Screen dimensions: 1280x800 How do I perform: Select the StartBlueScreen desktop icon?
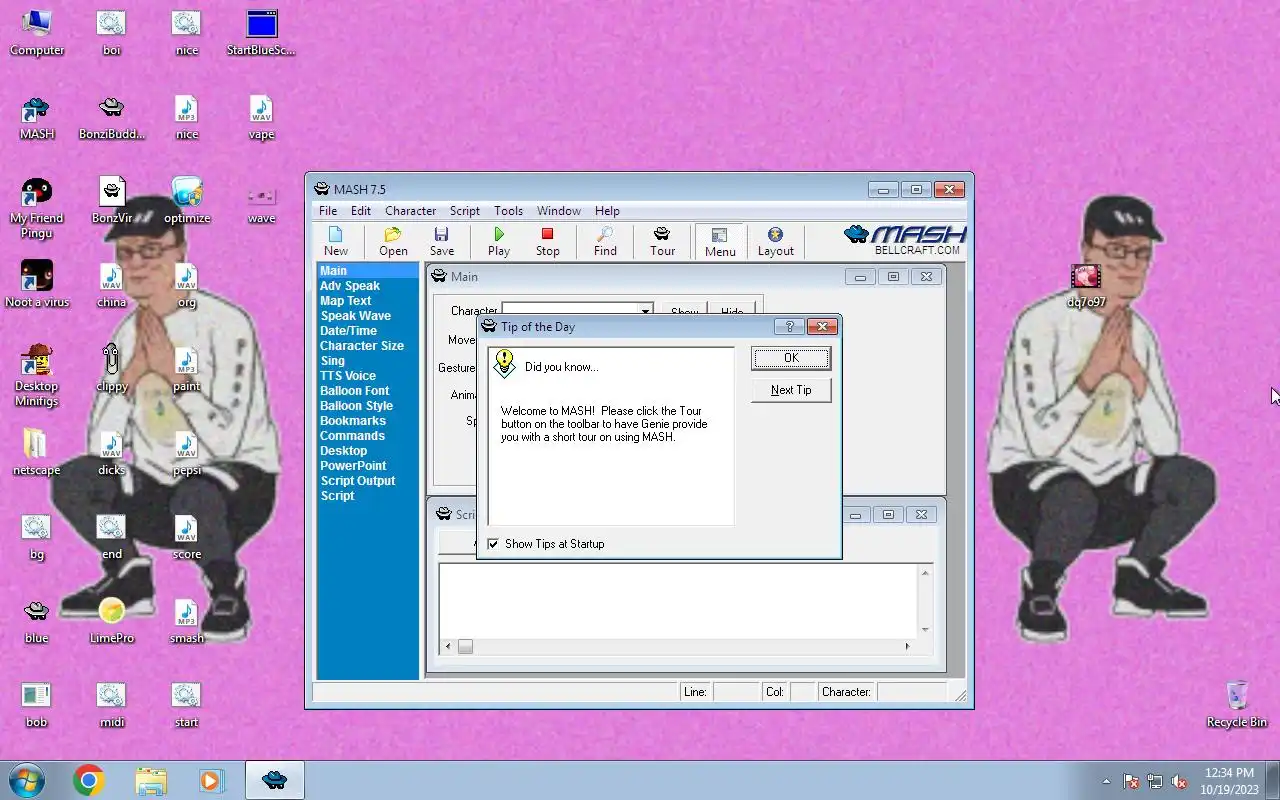[x=261, y=33]
